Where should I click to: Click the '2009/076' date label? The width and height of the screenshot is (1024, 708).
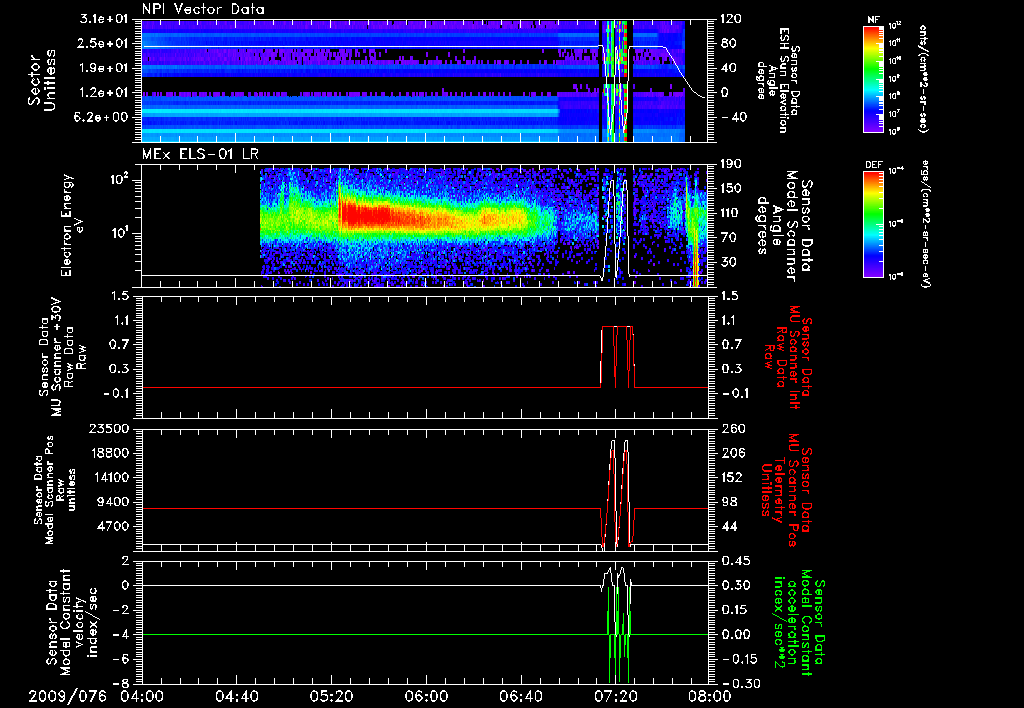[x=67, y=696]
